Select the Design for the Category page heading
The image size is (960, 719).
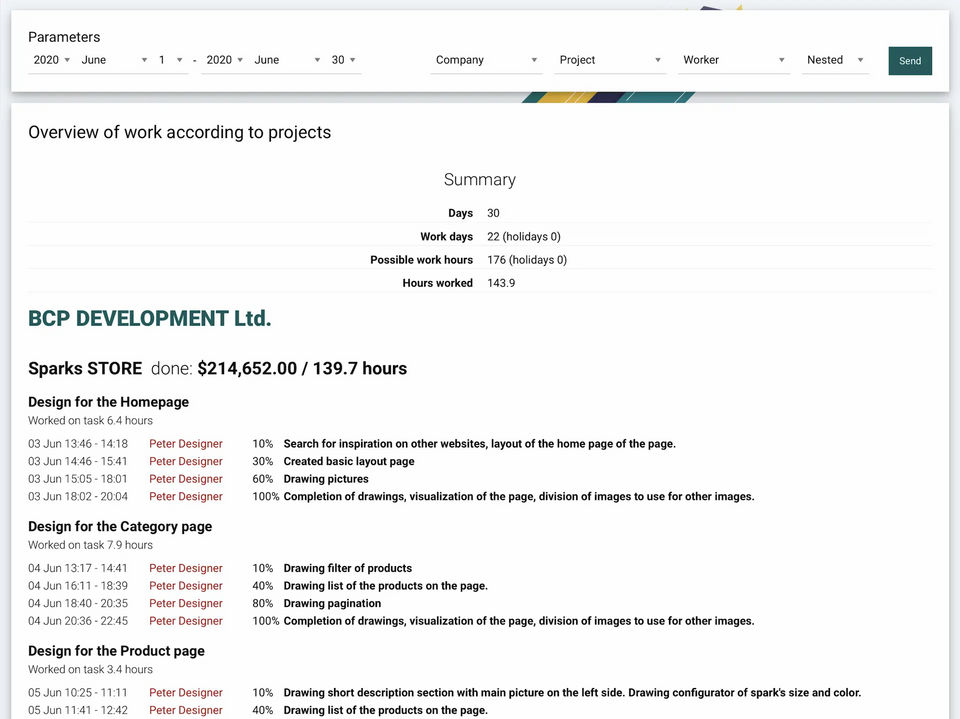120,526
